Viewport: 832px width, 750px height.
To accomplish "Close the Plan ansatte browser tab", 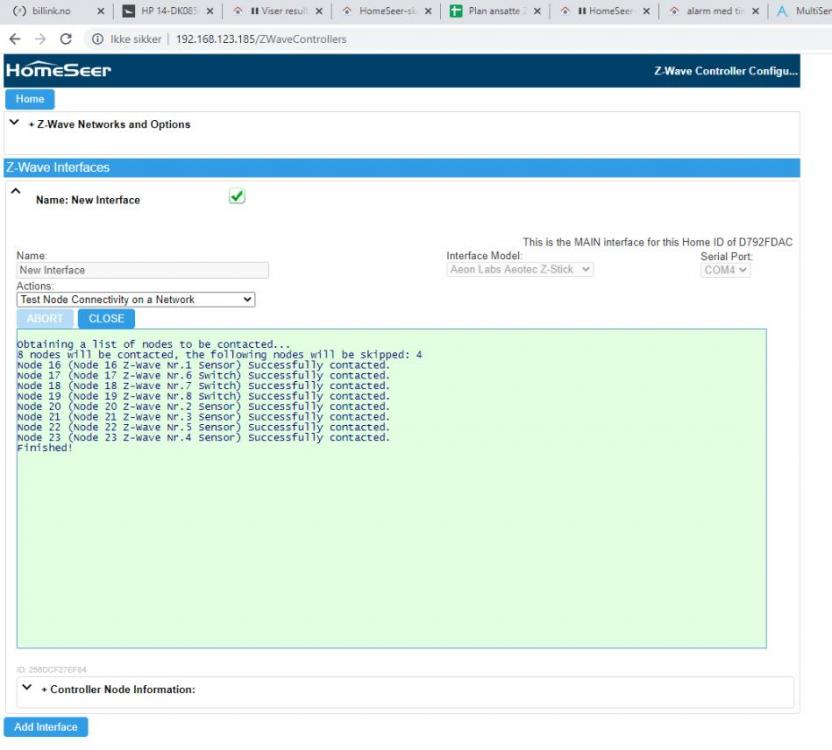I will click(537, 12).
